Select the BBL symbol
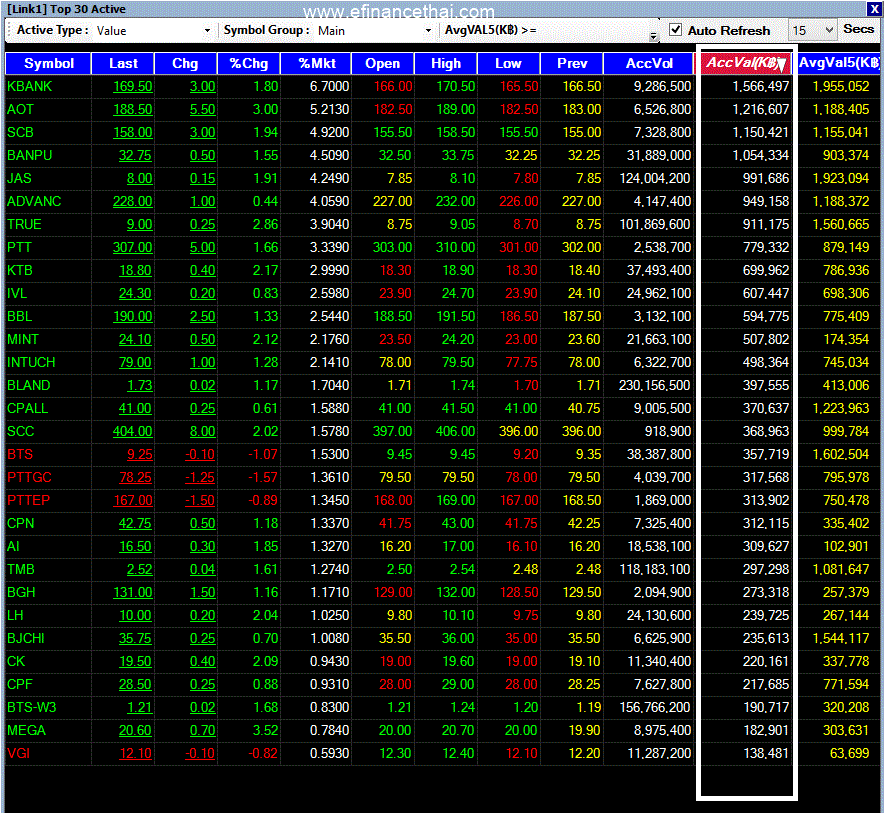The image size is (885, 813). pyautogui.click(x=20, y=317)
